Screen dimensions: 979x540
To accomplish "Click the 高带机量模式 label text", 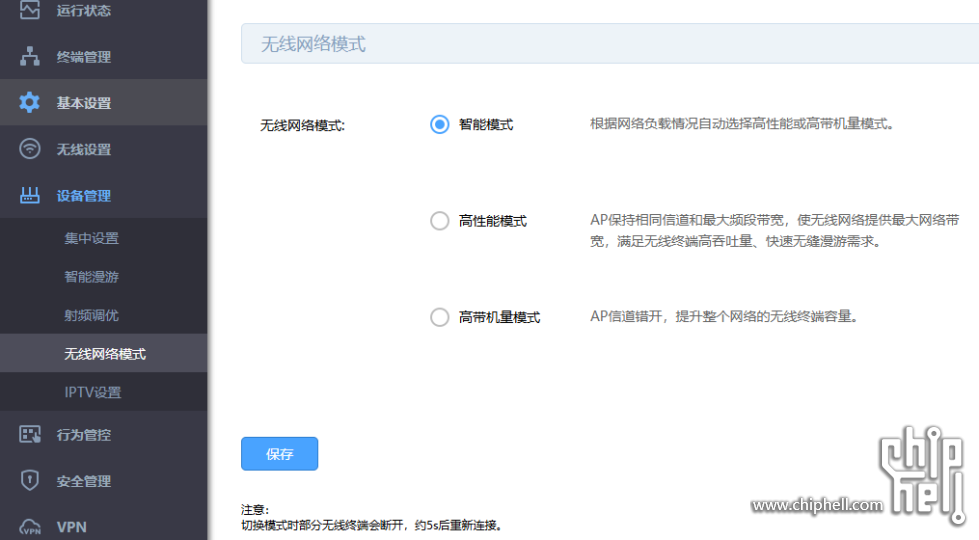I will (499, 317).
